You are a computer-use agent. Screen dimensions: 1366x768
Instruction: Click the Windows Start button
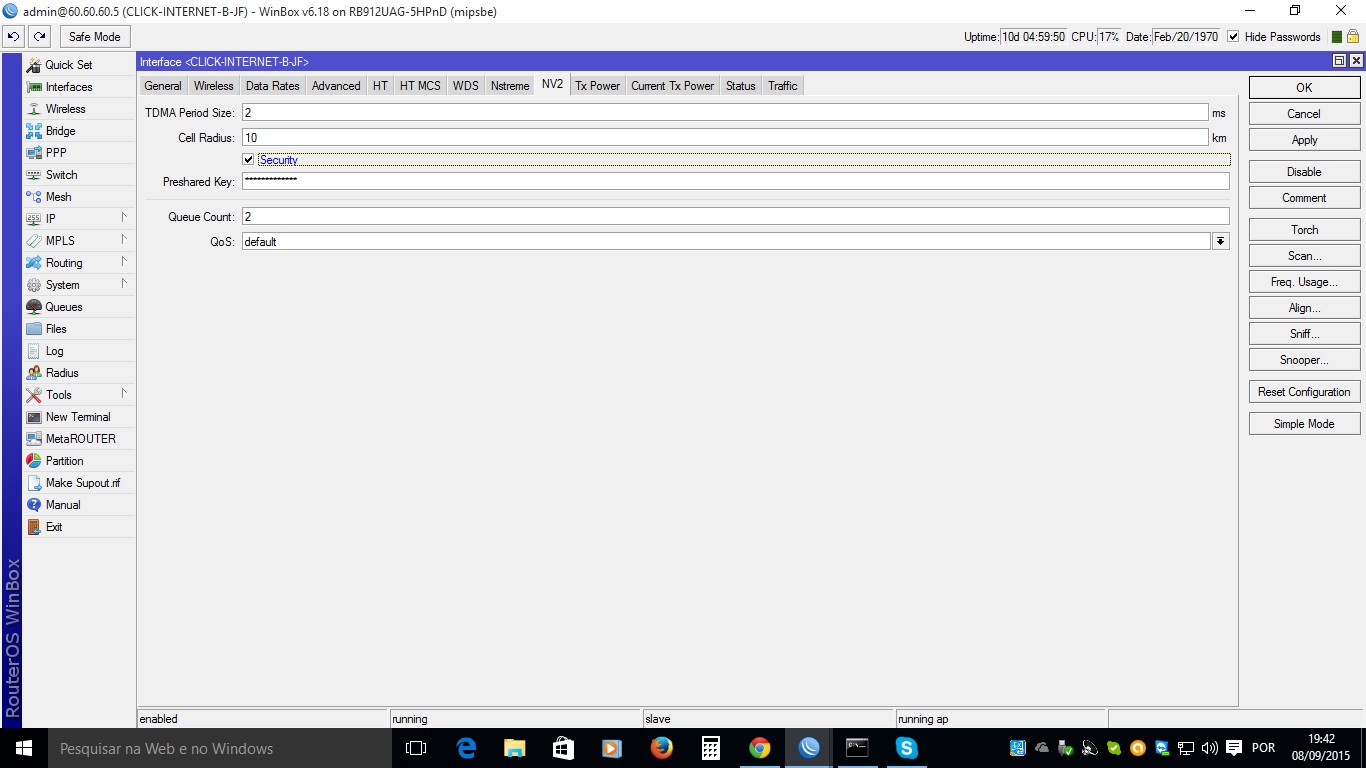coord(23,748)
